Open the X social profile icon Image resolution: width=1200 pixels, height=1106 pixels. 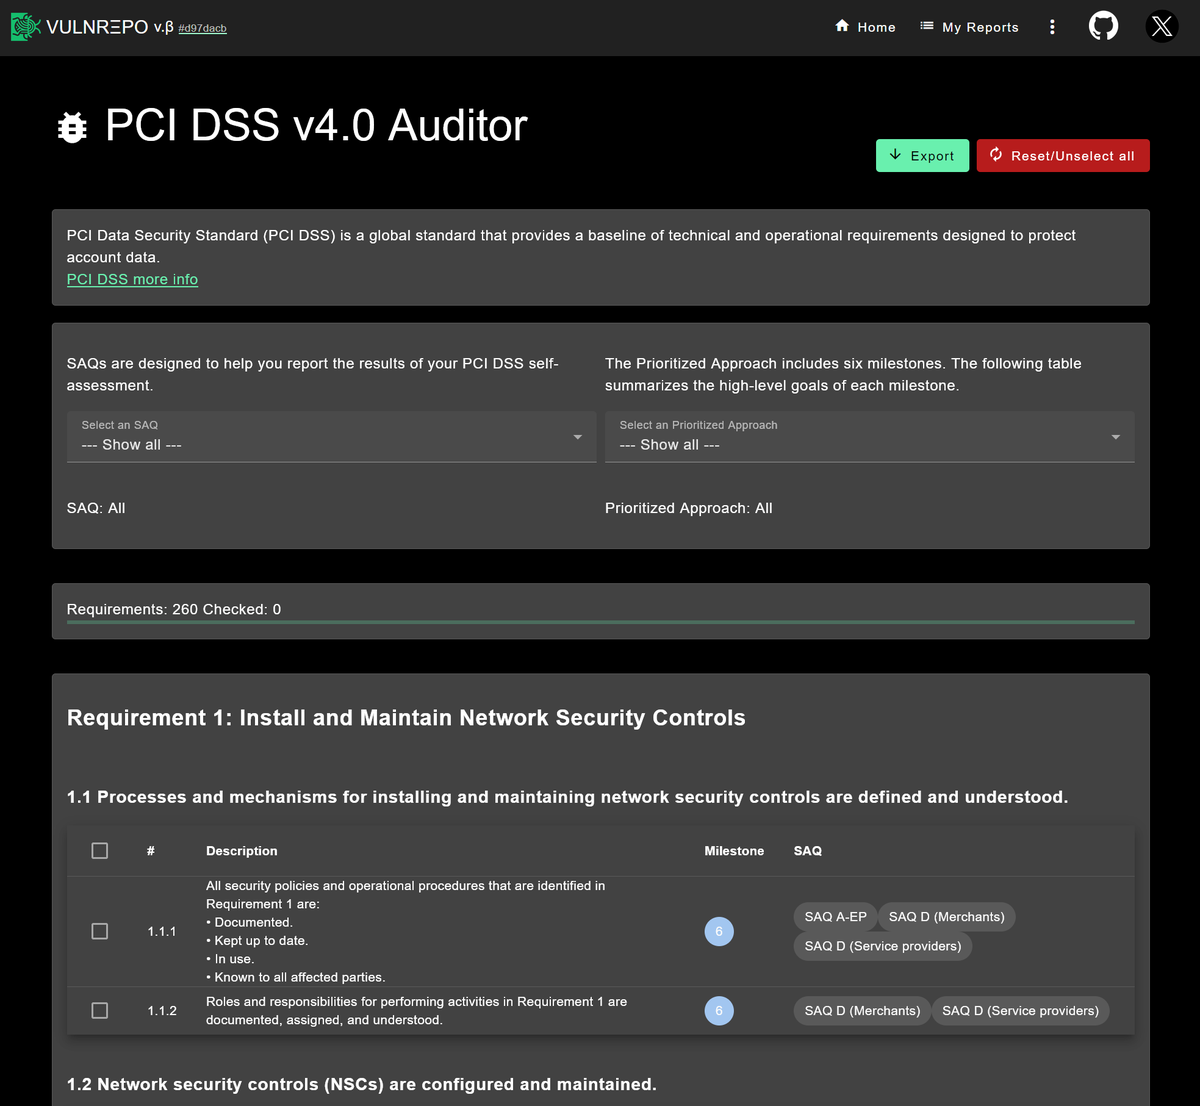tap(1162, 26)
